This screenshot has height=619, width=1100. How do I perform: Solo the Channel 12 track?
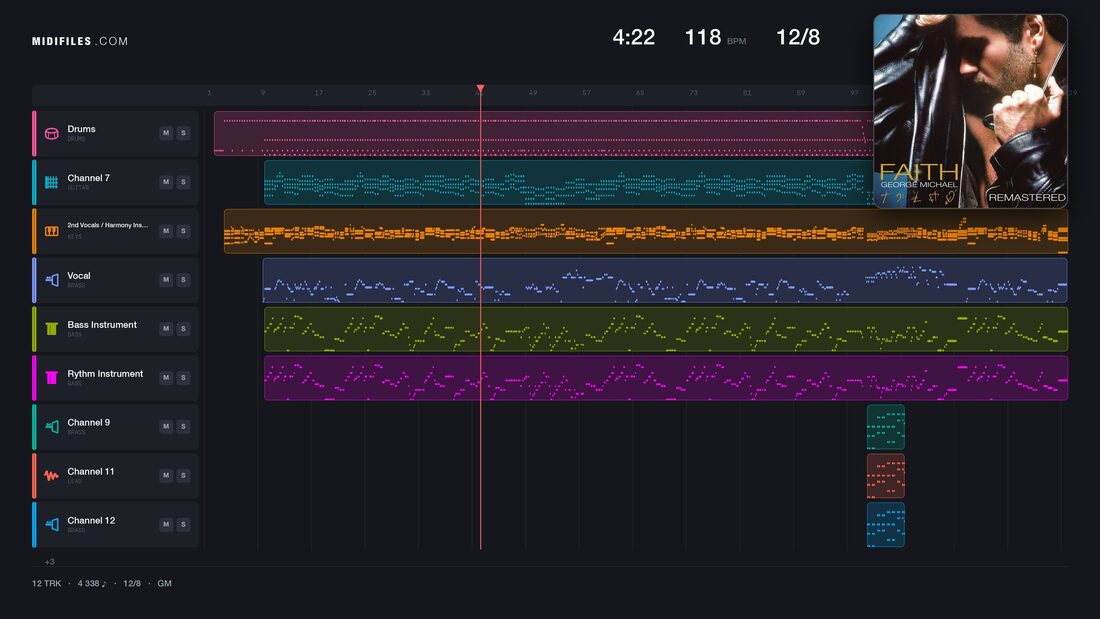point(183,524)
